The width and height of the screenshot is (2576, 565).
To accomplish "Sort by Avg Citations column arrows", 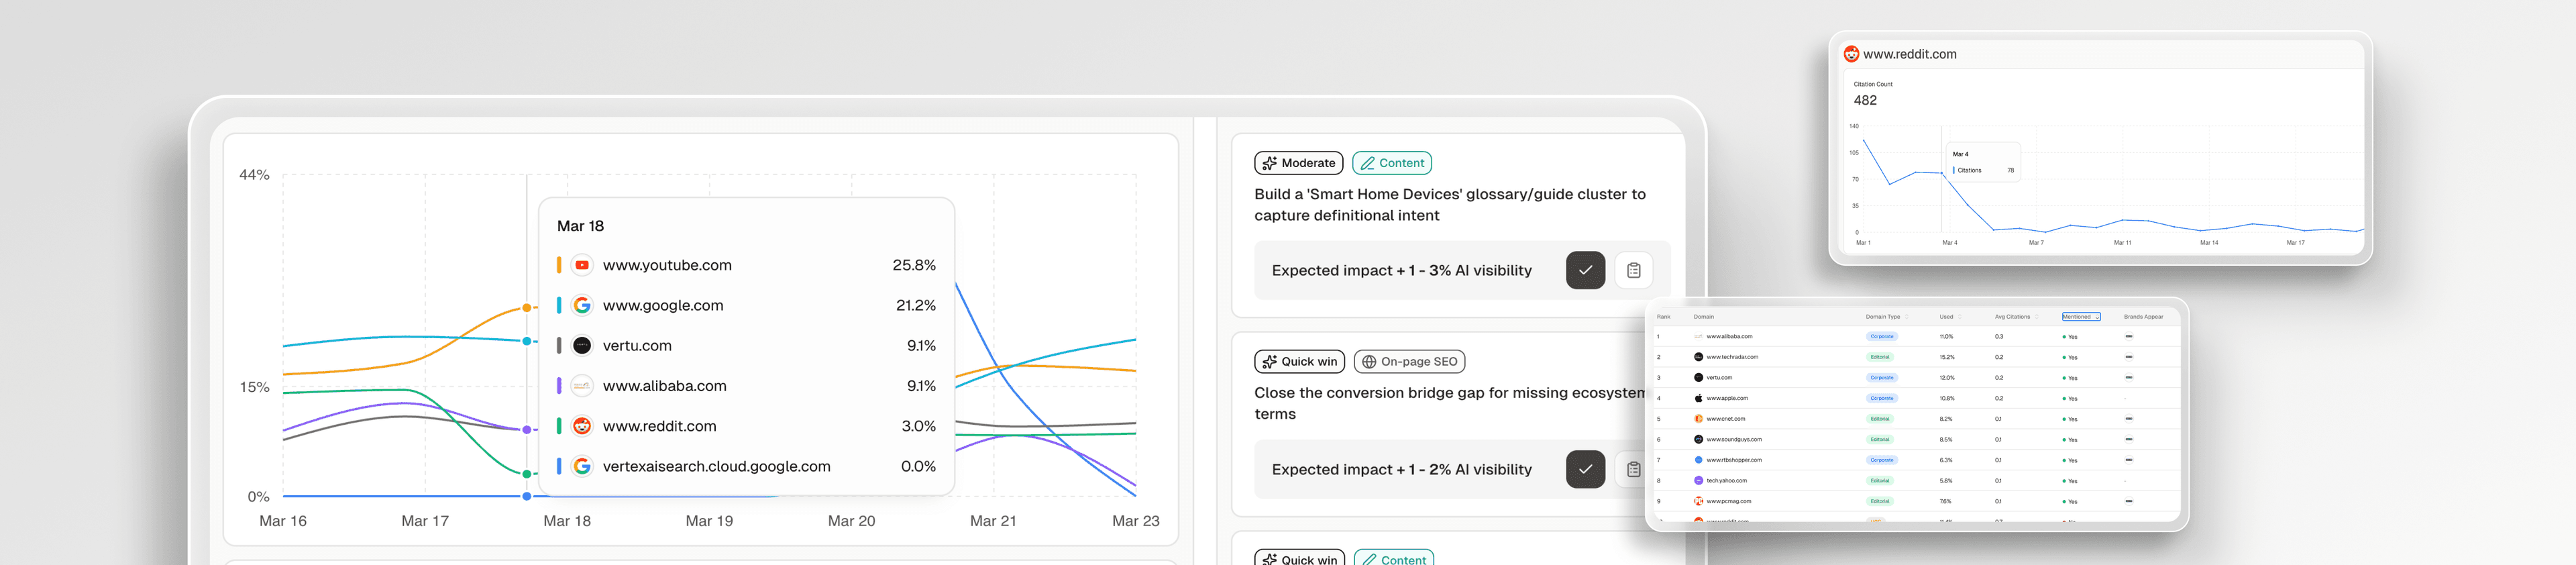I will tap(2036, 317).
